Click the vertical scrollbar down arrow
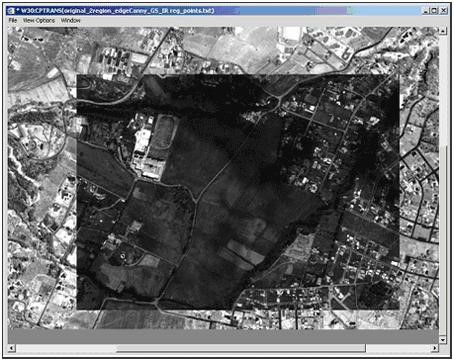Viewport: 454px width, 361px height. (443, 340)
